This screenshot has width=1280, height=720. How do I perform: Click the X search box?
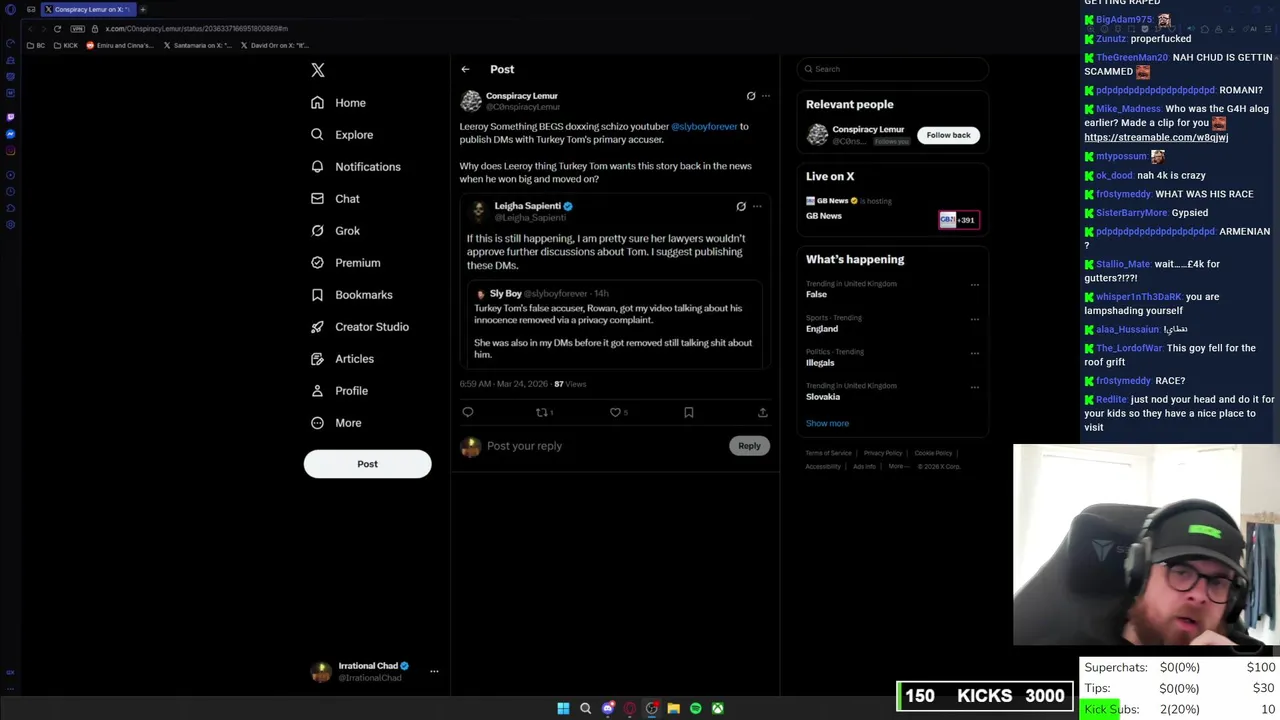893,69
